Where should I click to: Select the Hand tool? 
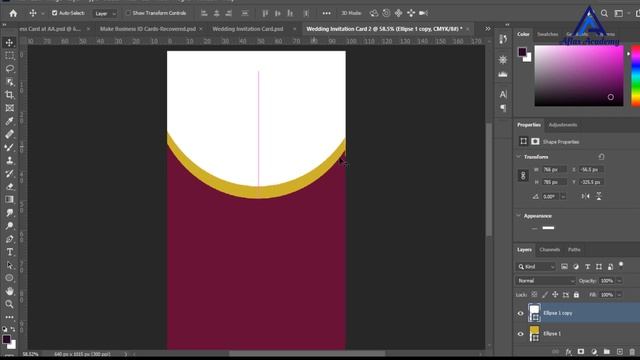(x=9, y=291)
